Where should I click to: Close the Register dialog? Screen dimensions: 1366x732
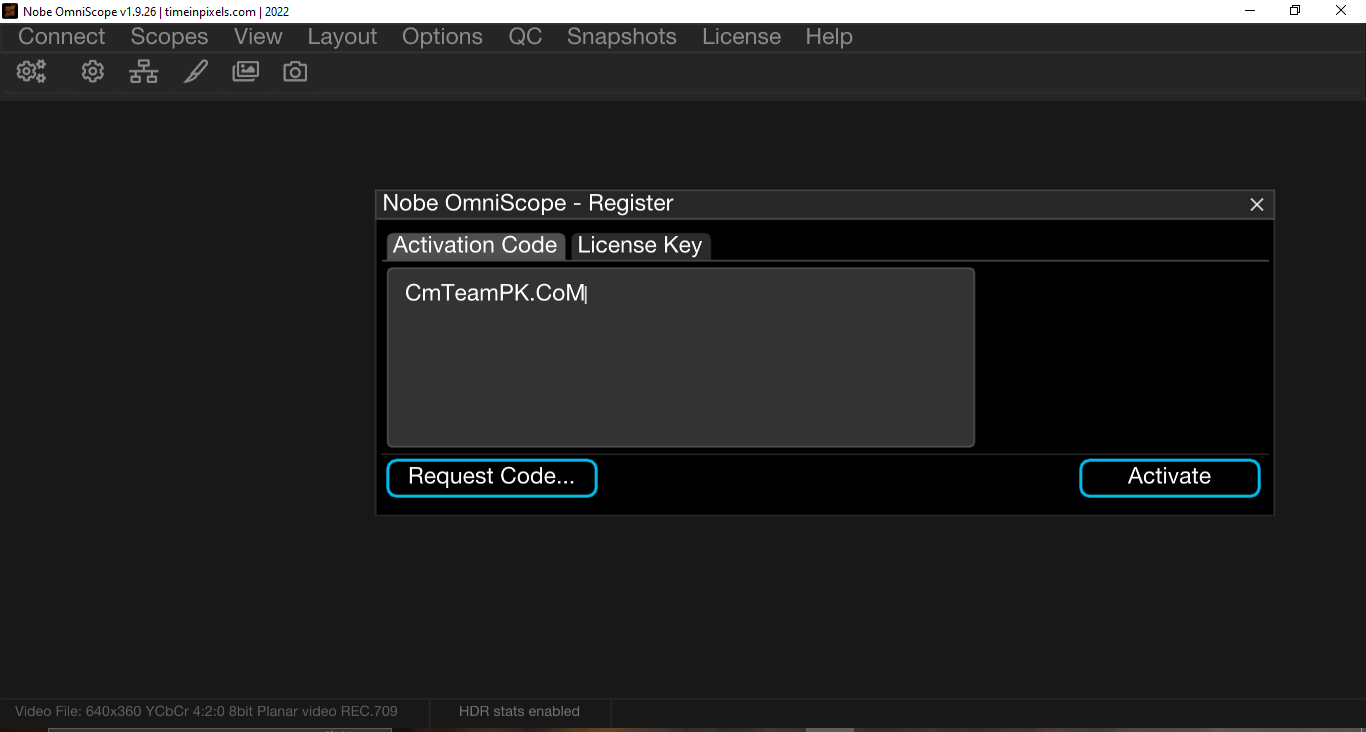(x=1257, y=205)
